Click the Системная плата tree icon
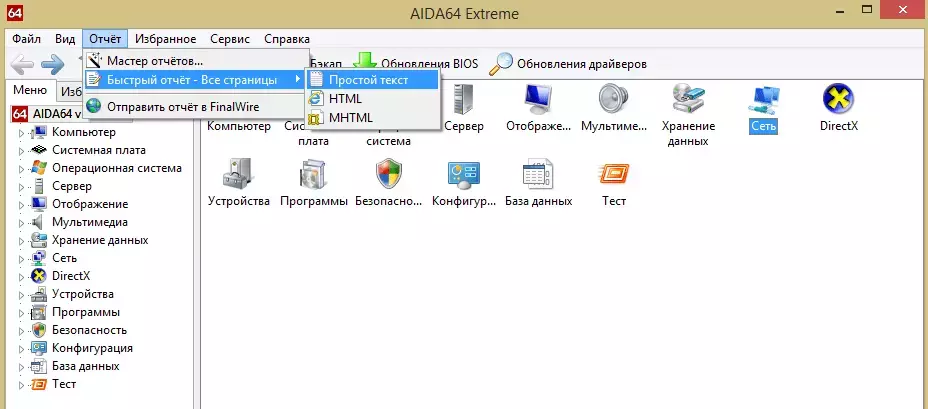Viewport: 928px width, 409px height. click(x=38, y=150)
